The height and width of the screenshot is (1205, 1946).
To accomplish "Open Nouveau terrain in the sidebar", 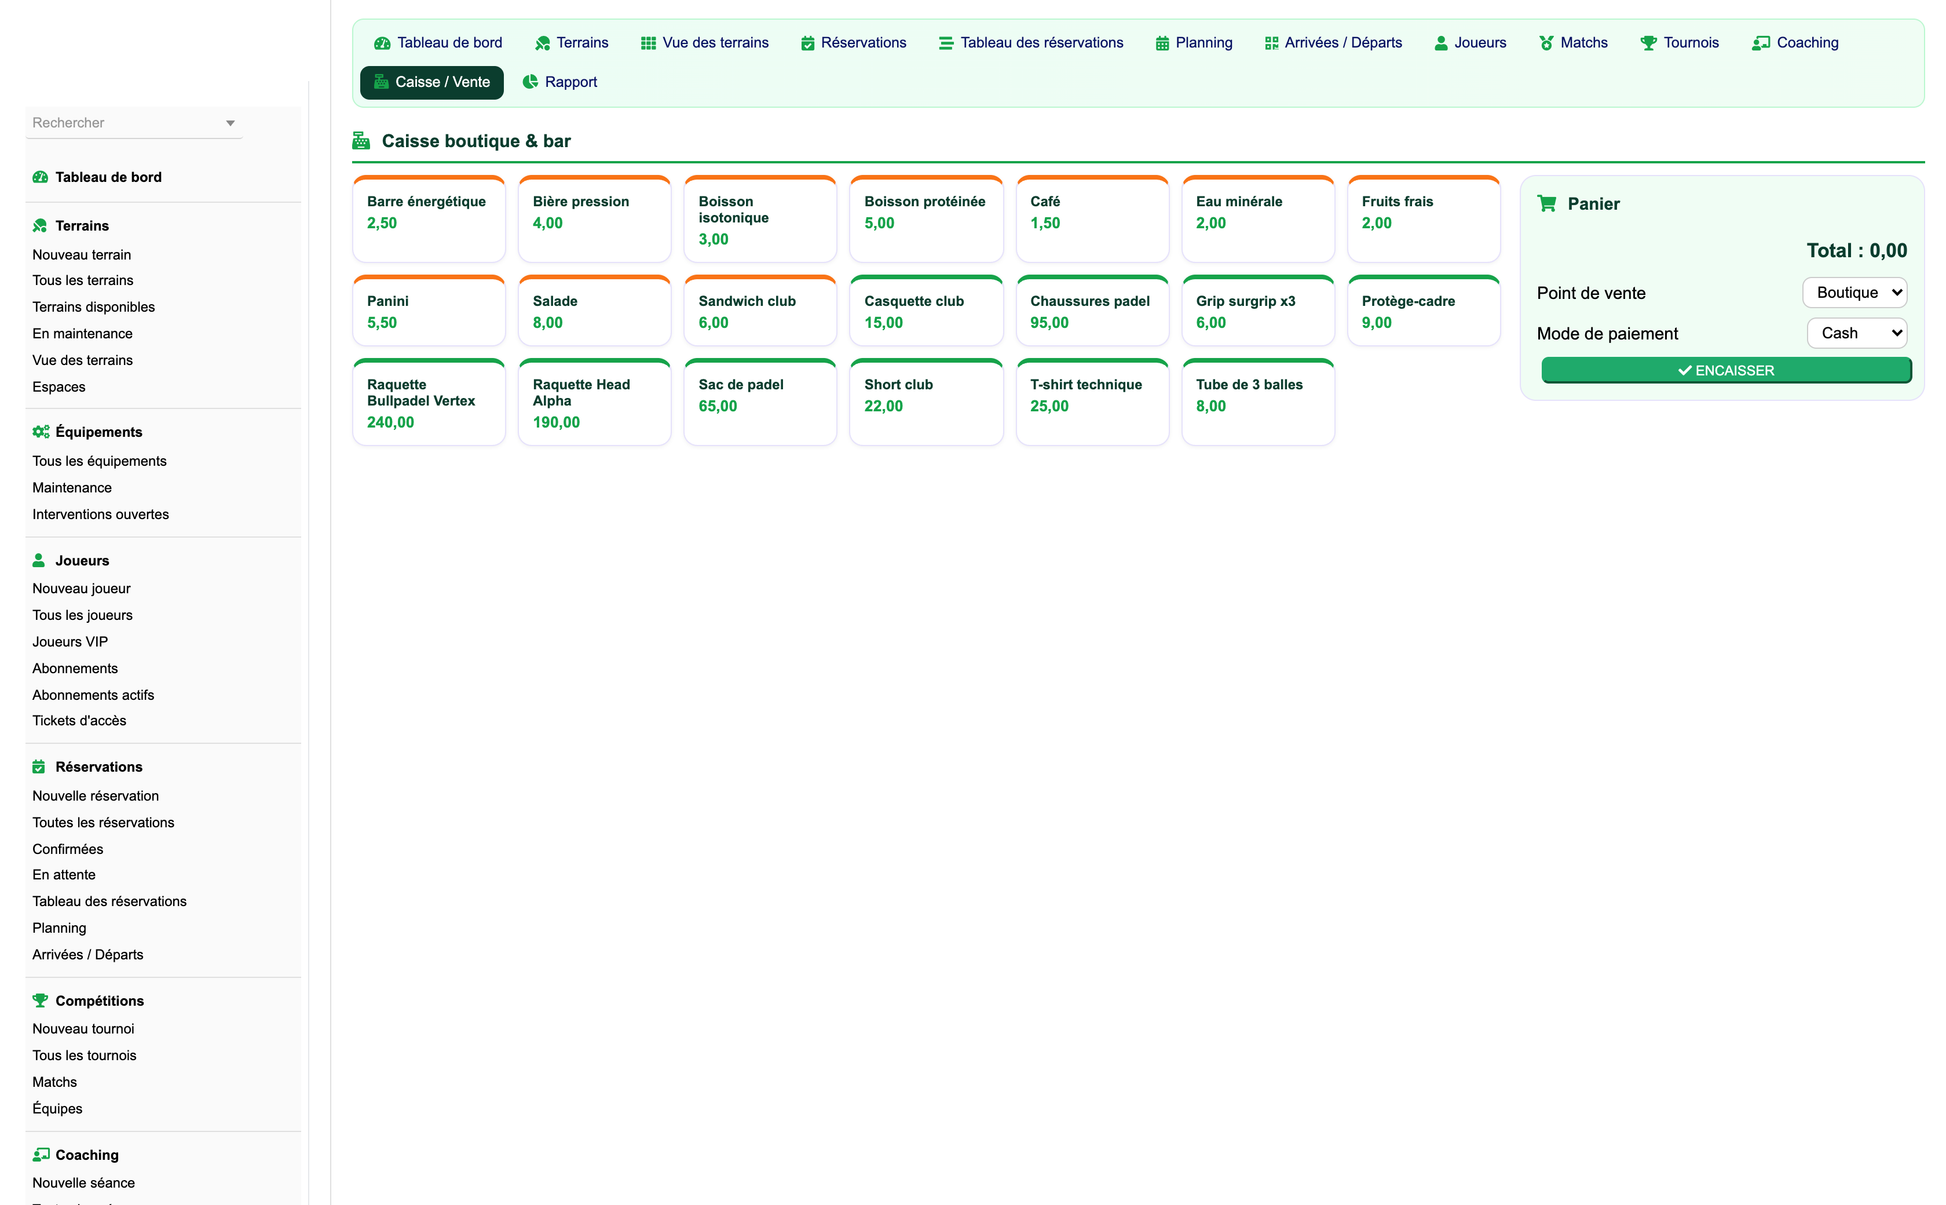I will 82,255.
